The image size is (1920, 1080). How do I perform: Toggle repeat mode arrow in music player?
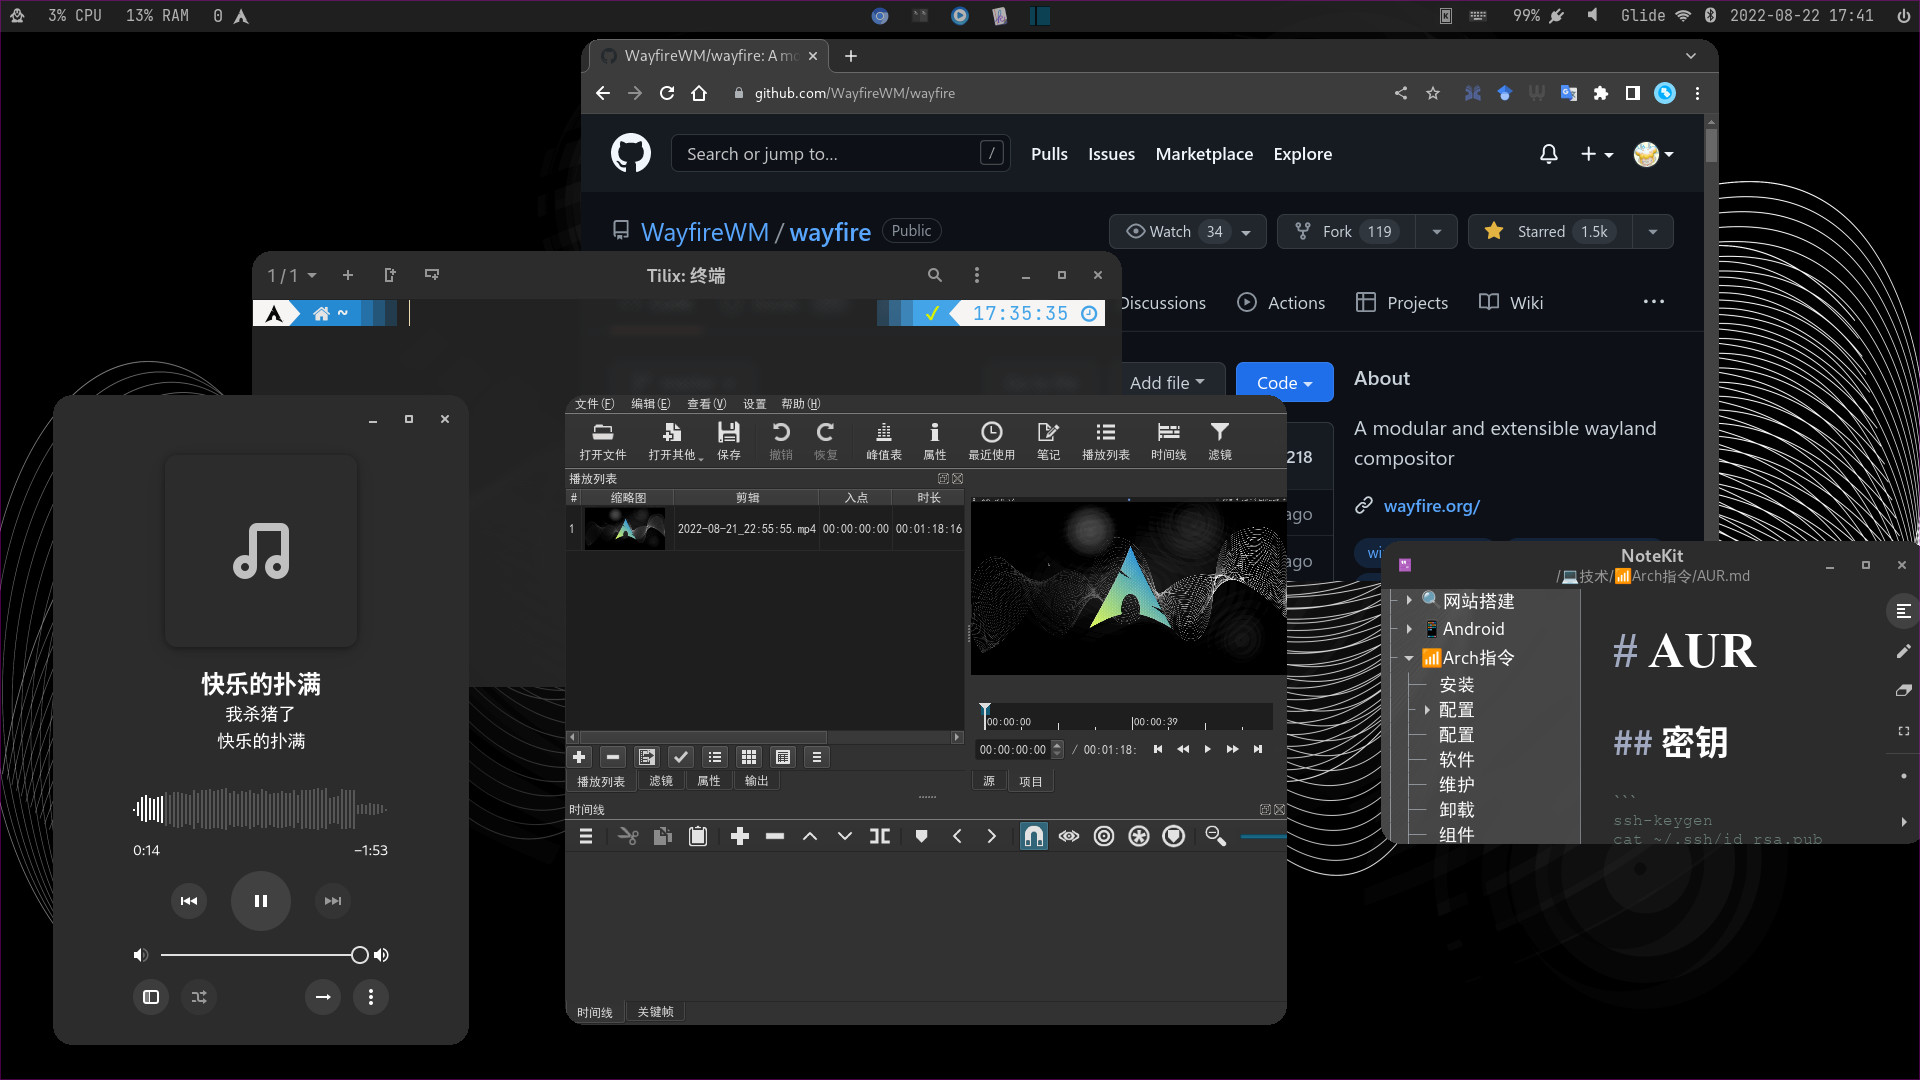point(323,997)
